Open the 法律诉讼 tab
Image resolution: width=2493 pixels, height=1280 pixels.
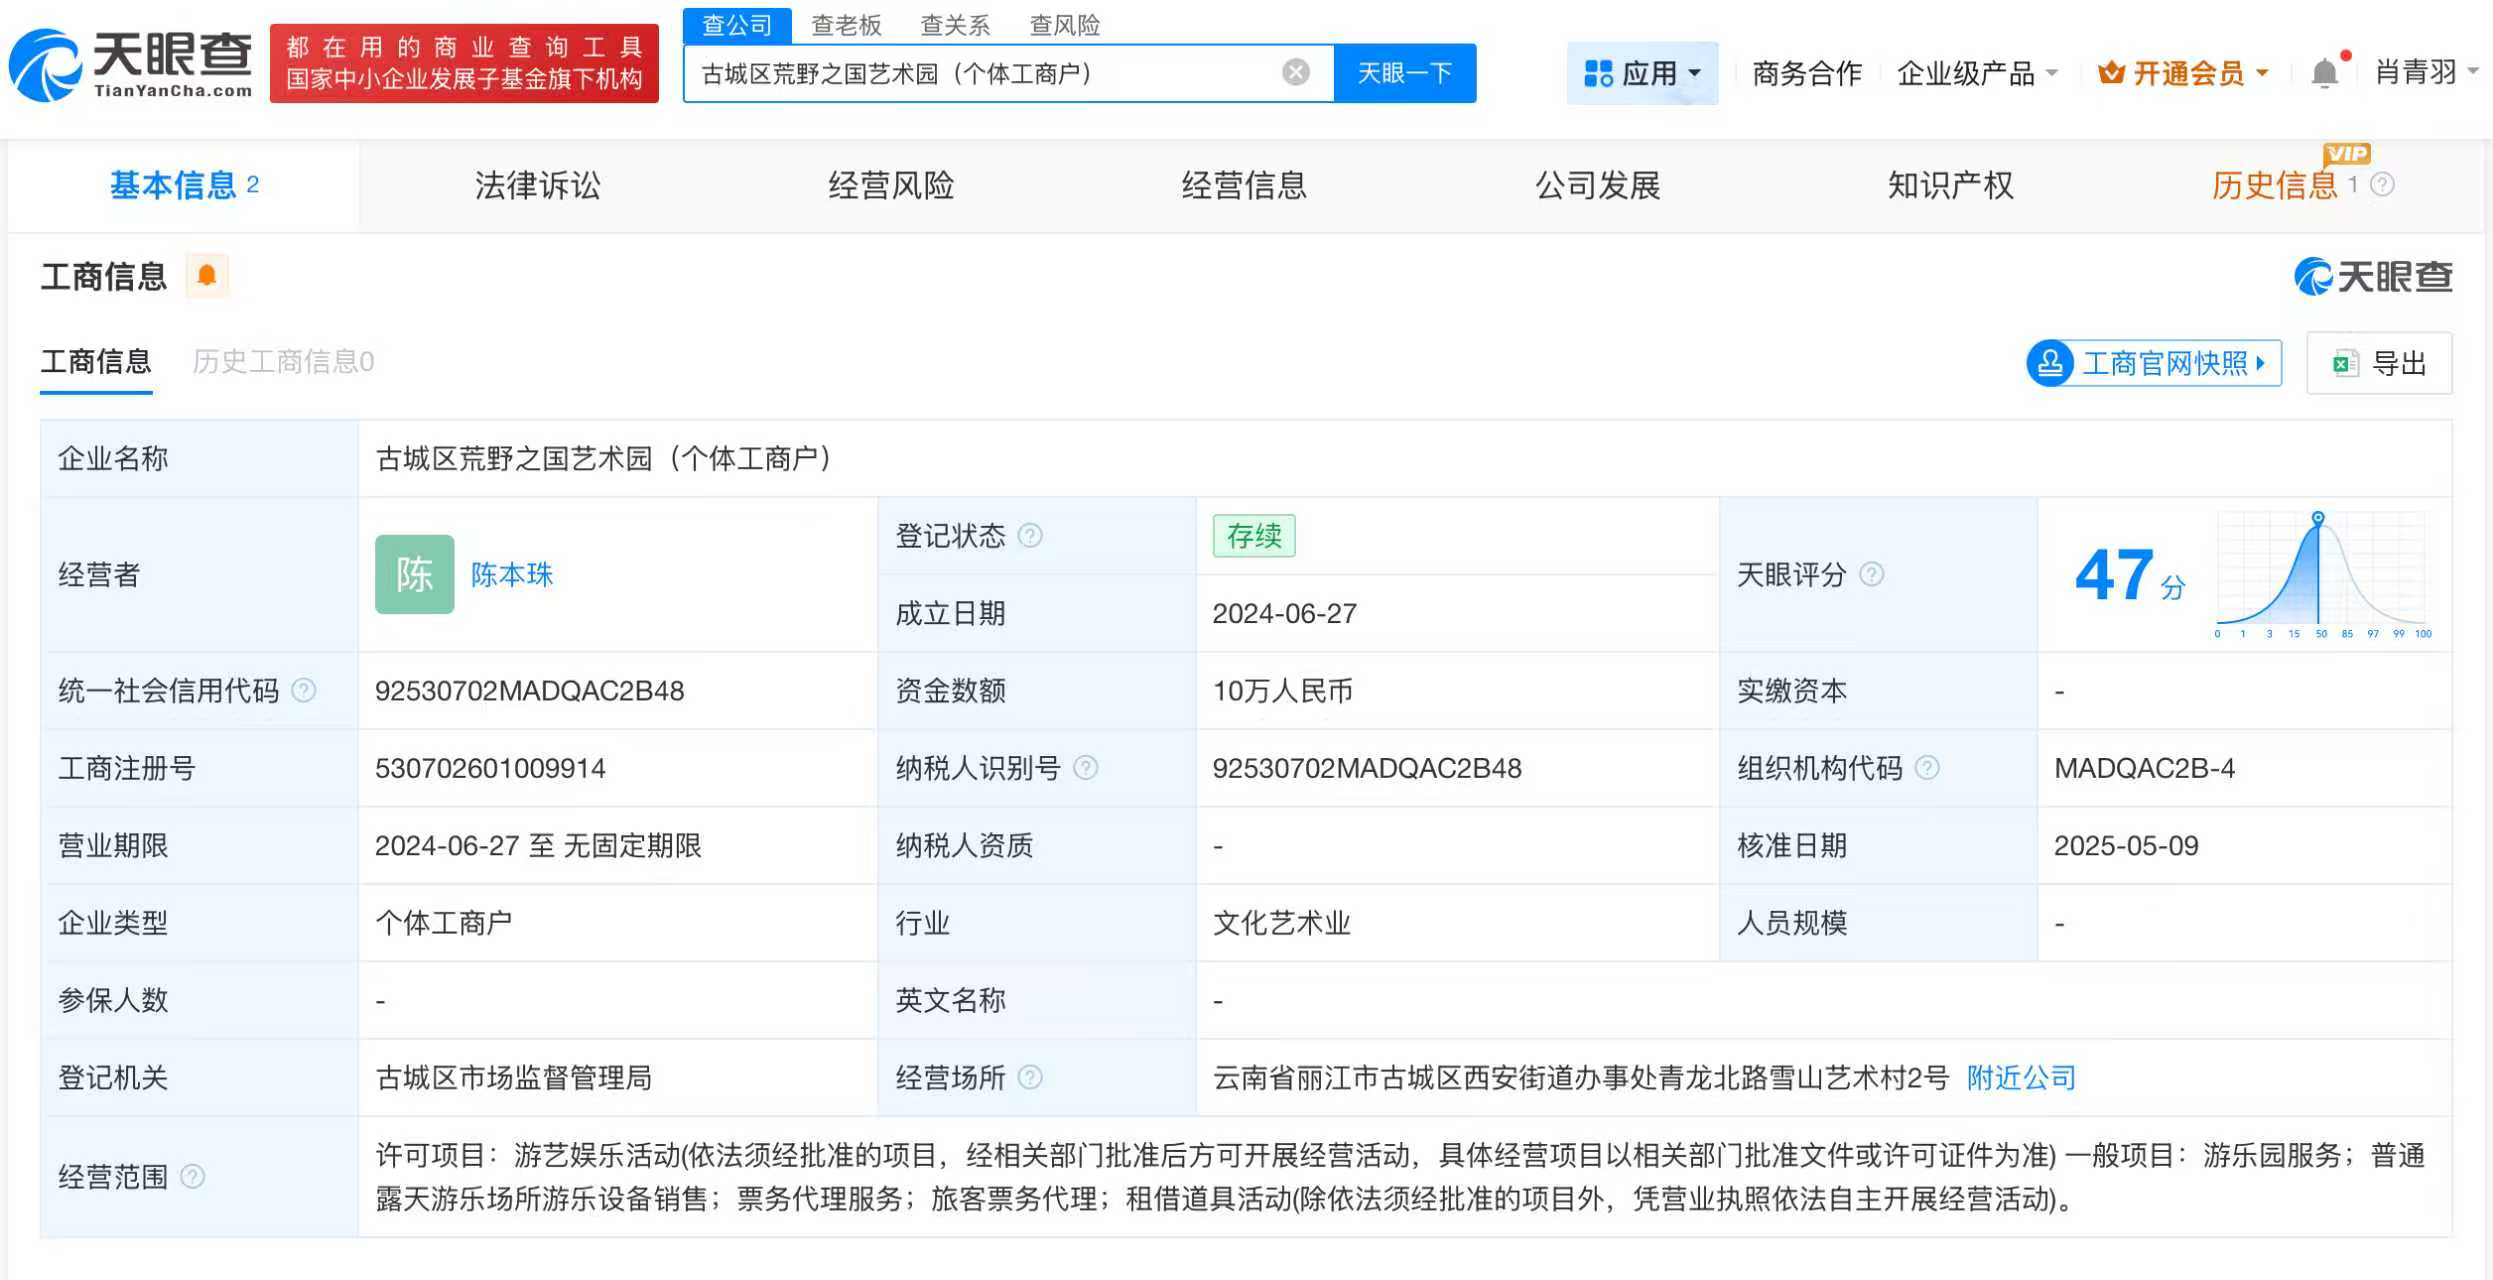pos(536,185)
